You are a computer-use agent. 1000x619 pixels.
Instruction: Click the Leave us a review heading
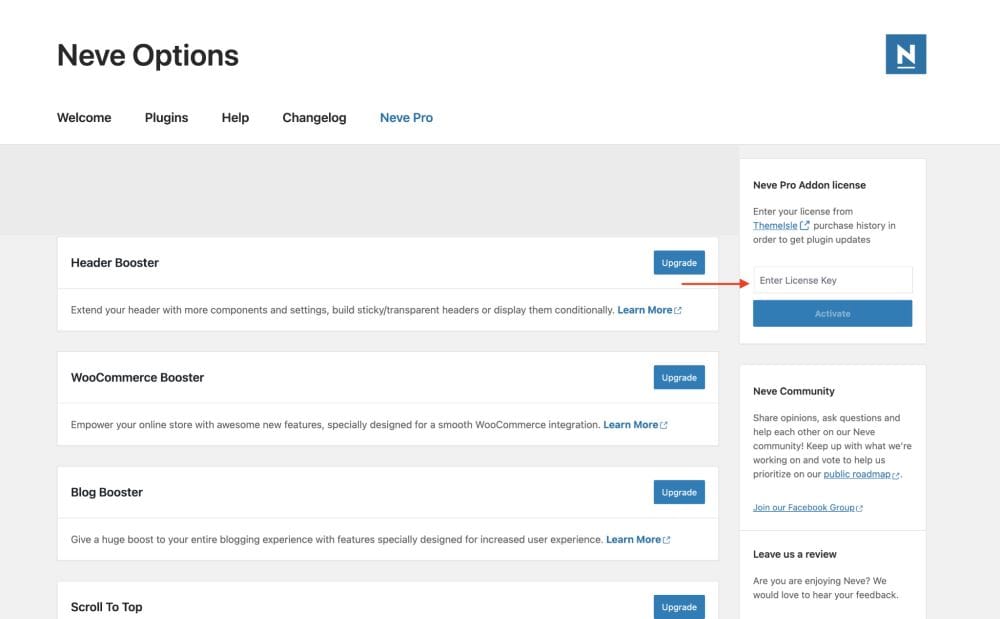[x=795, y=554]
